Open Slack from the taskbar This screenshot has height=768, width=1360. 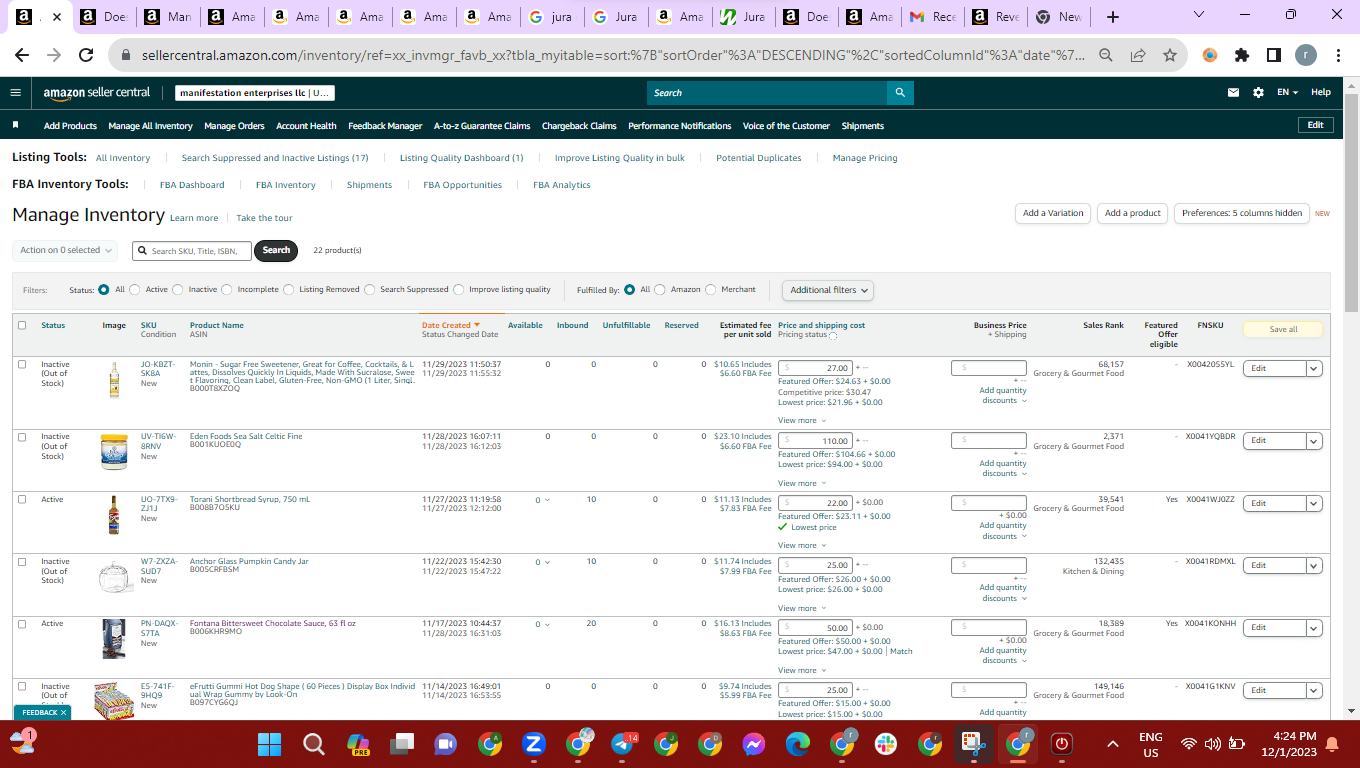[x=886, y=744]
